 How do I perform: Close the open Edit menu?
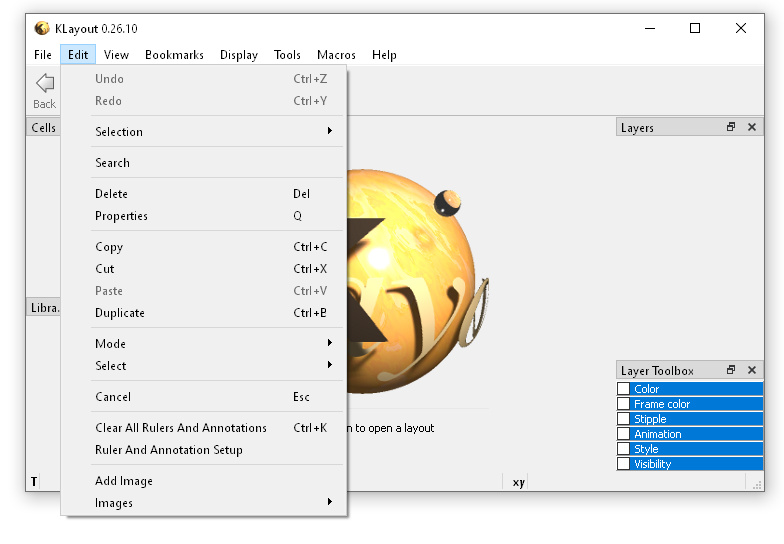point(78,54)
